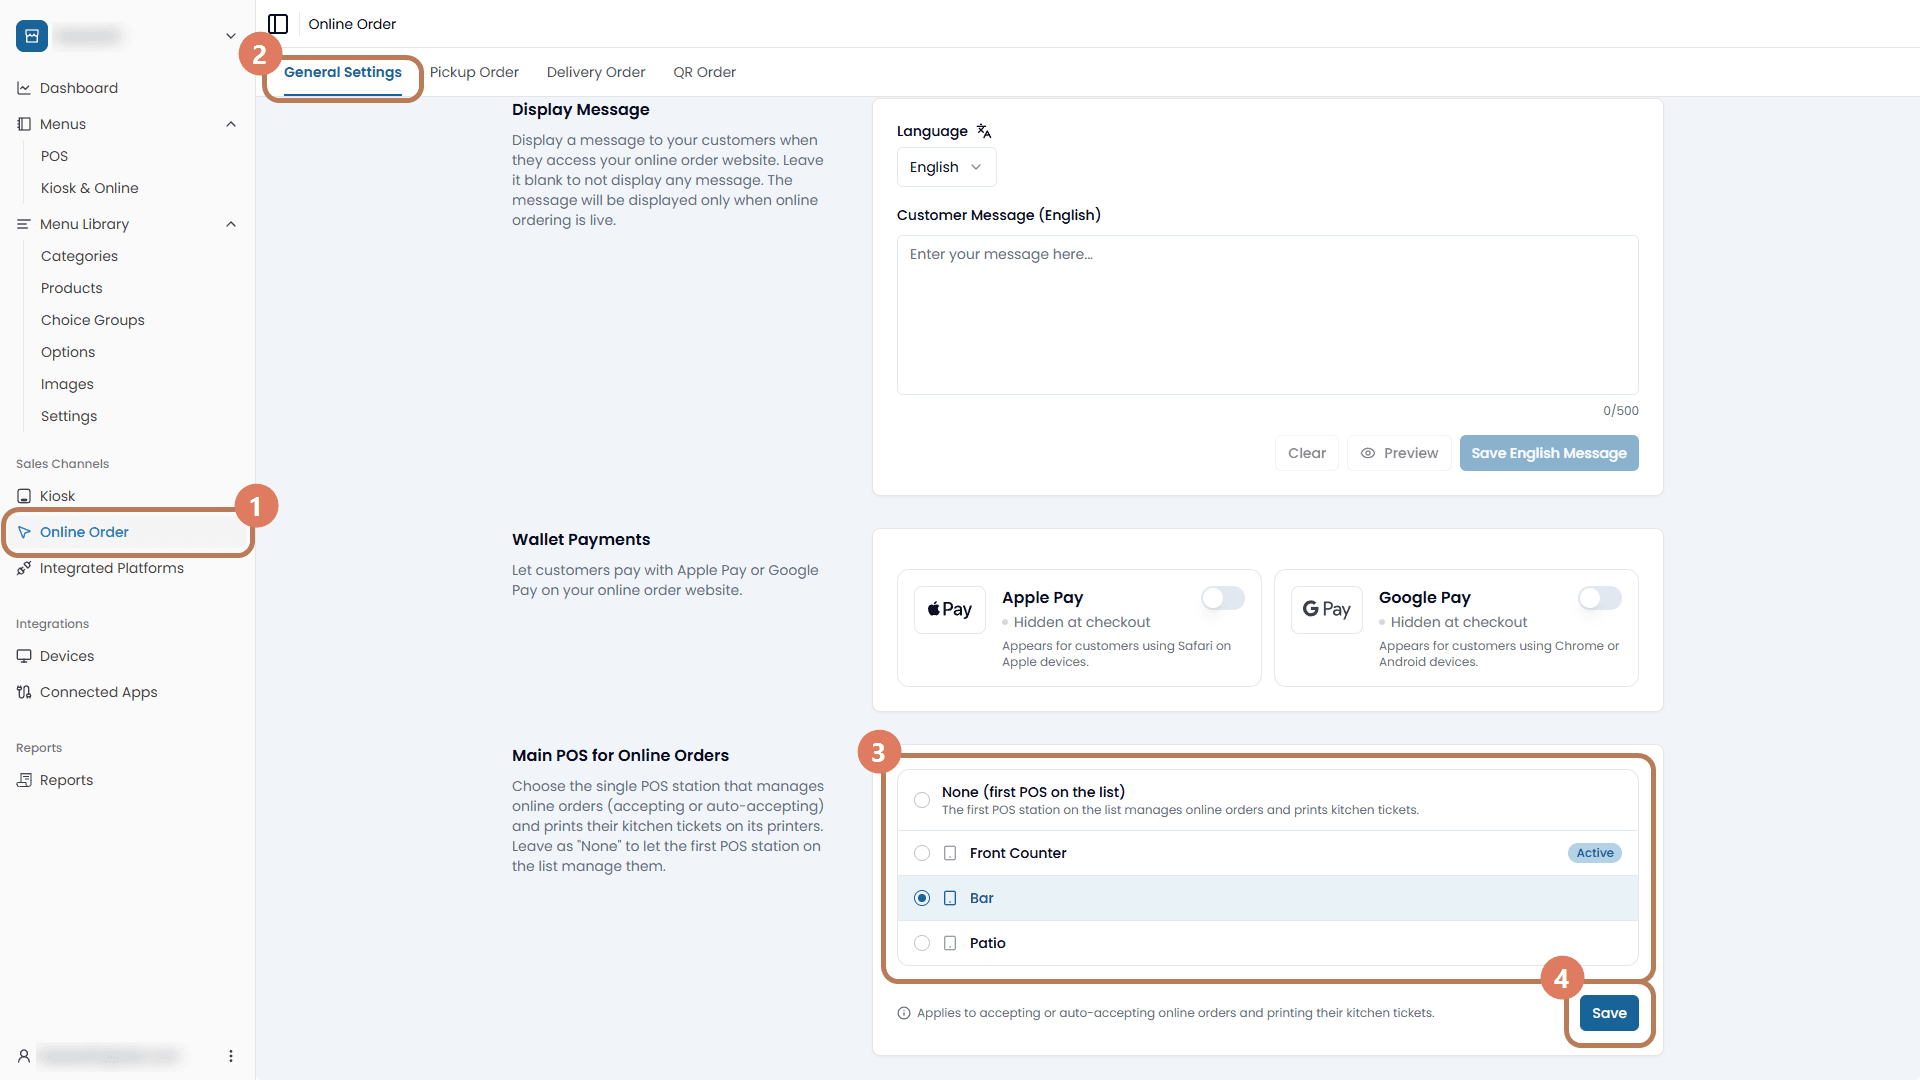Open Products in Menu Library
Screen dimensions: 1920x1080
[x=72, y=288]
